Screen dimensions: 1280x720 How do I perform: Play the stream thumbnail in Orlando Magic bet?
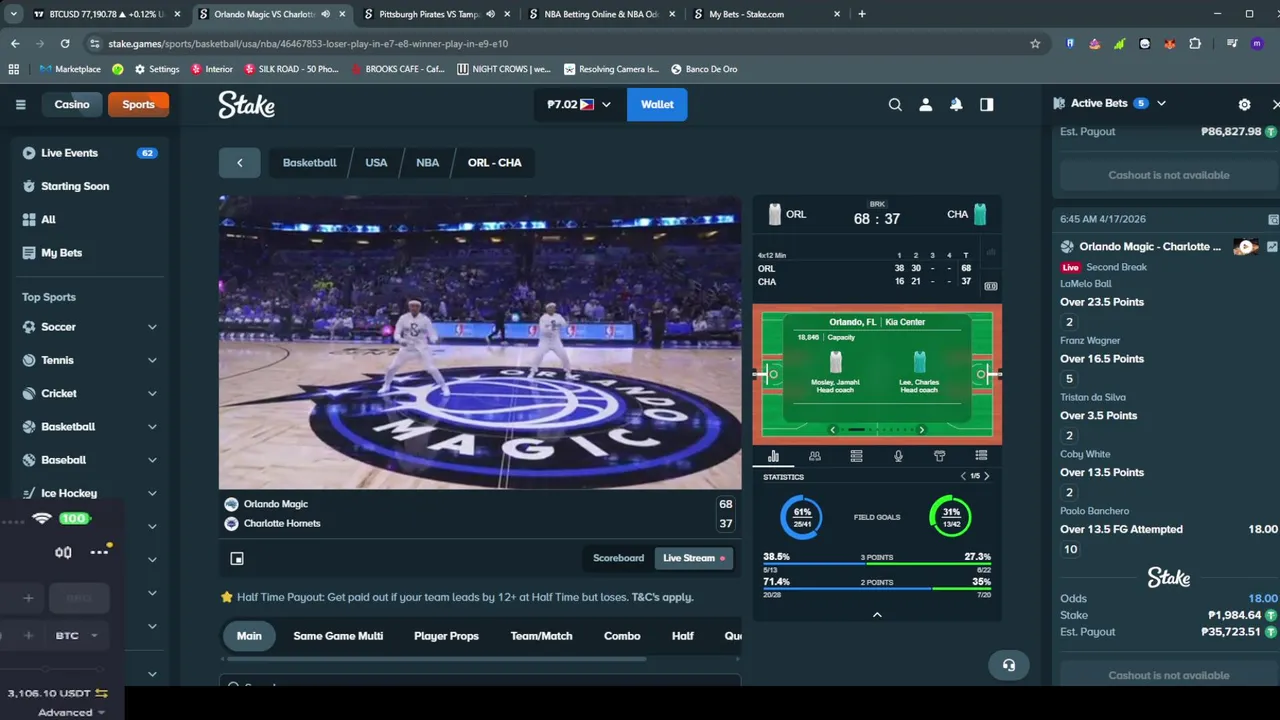pyautogui.click(x=1245, y=247)
